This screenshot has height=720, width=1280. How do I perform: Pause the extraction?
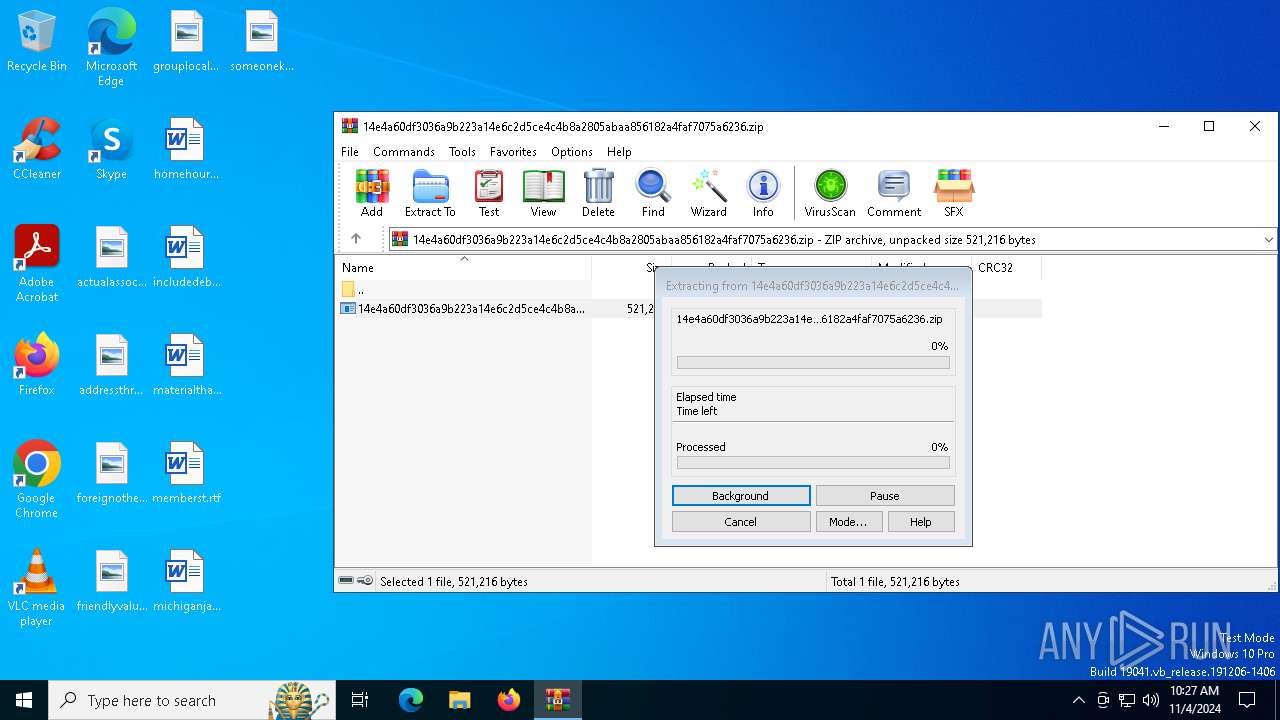pos(885,496)
